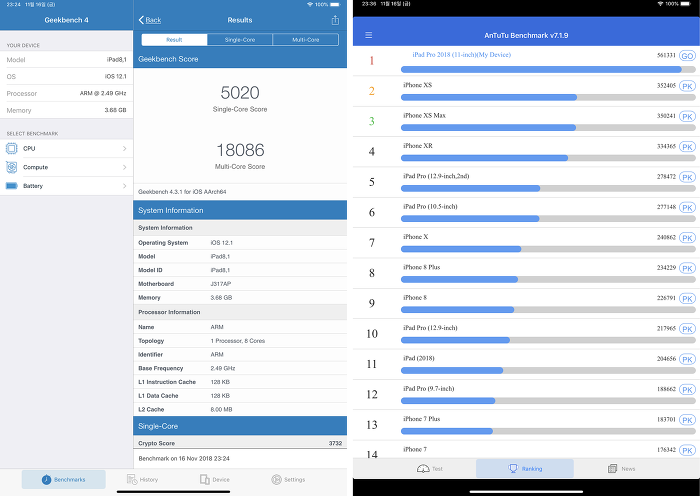Expand the Battery row chevron
This screenshot has width=700, height=496.
[x=125, y=186]
